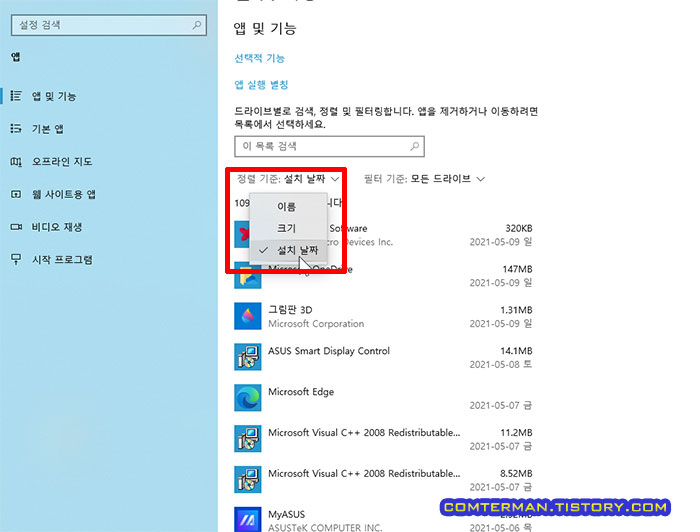Go to 기본 앱 in sidebar

point(47,129)
